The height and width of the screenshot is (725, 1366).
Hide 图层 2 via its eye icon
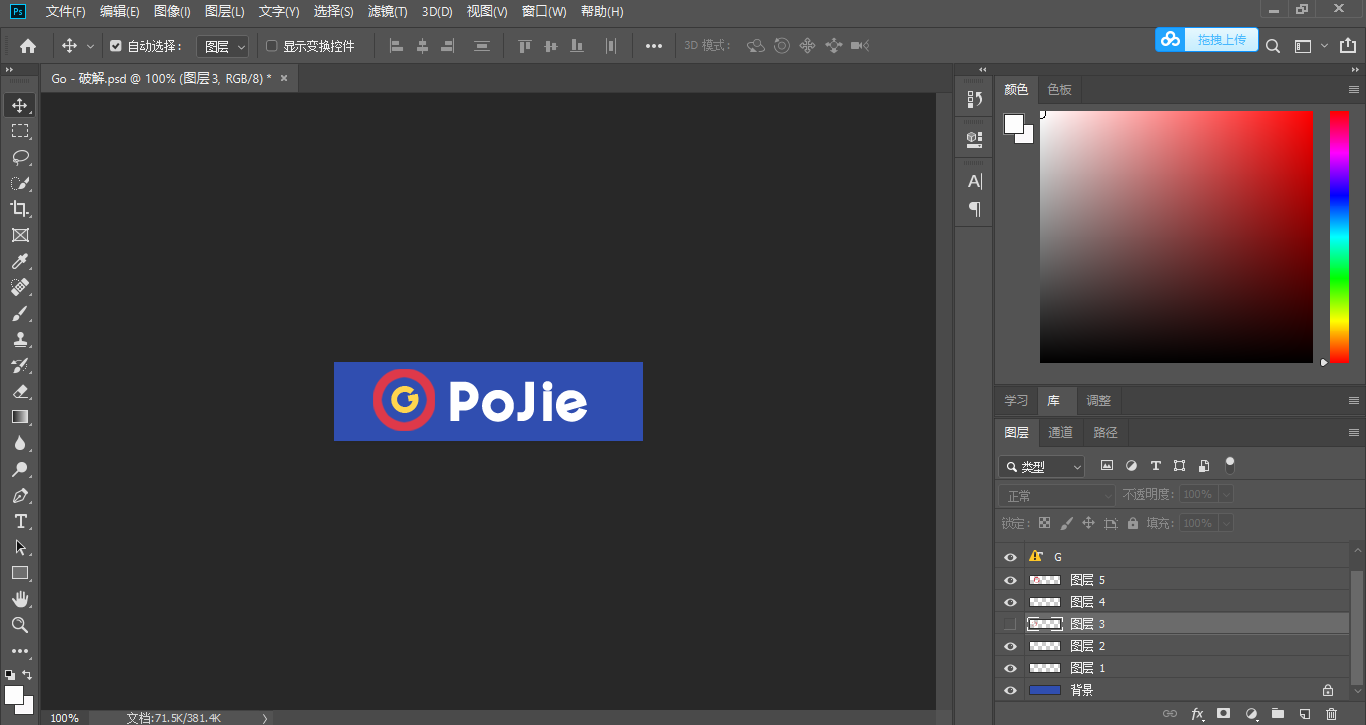[1010, 646]
